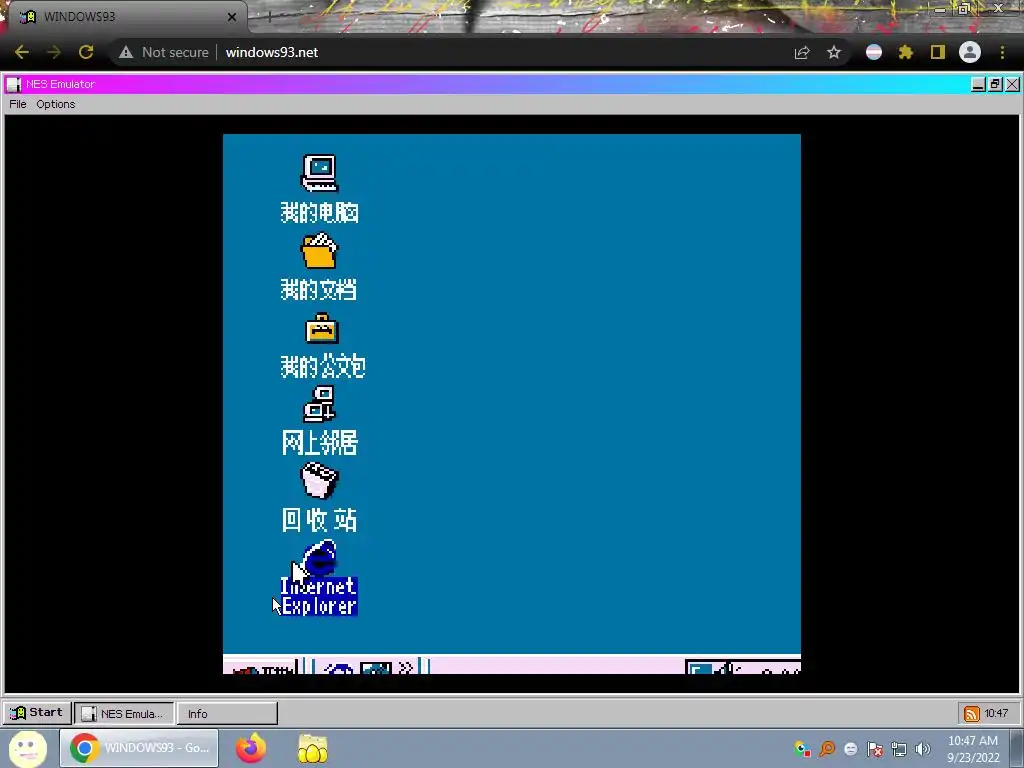Open the My Documents (我的文档) folder icon
Image resolution: width=1024 pixels, height=768 pixels.
pos(319,251)
